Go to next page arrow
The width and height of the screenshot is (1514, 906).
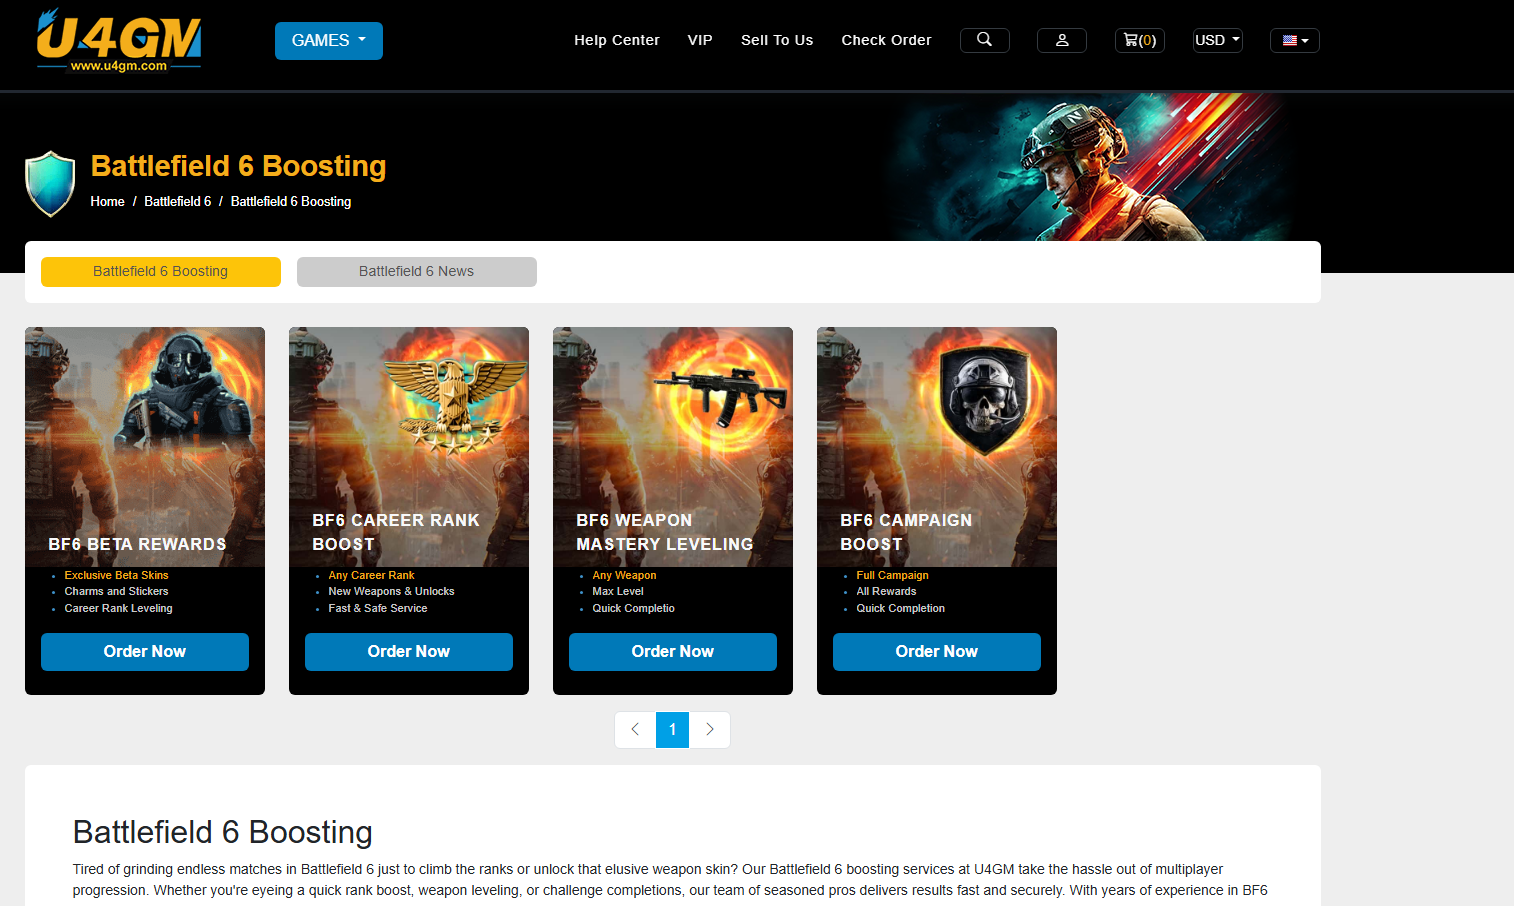pyautogui.click(x=710, y=730)
